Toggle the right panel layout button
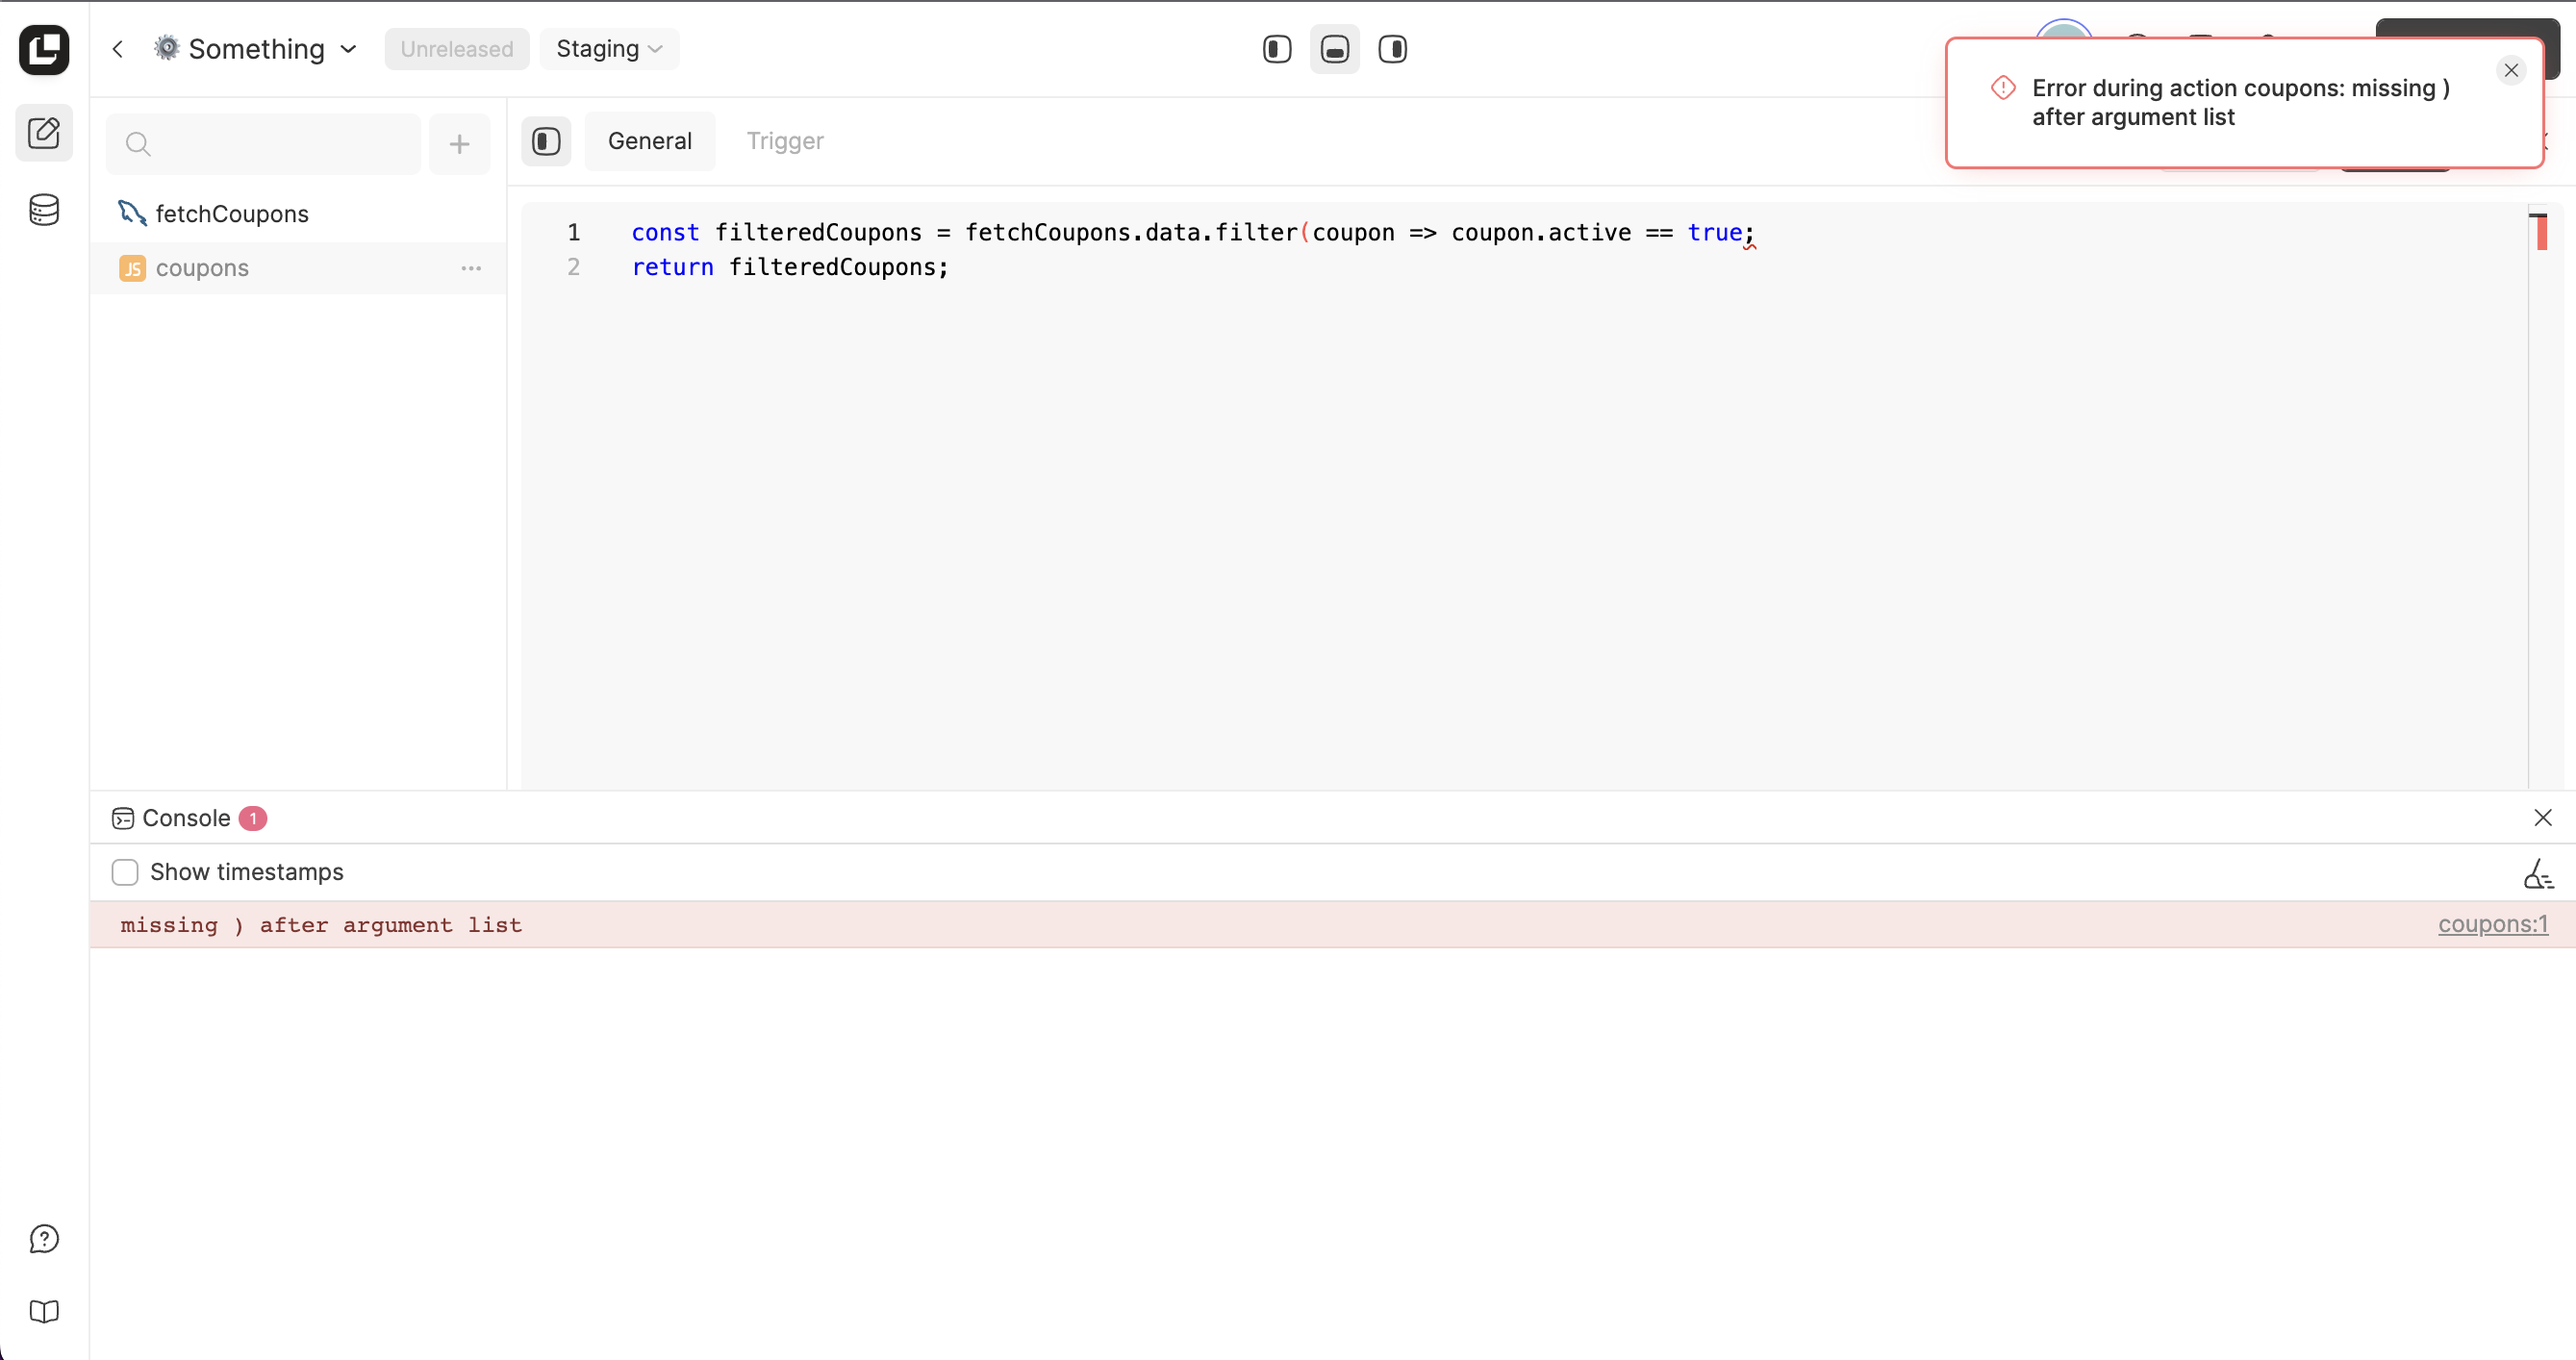 [x=1392, y=49]
